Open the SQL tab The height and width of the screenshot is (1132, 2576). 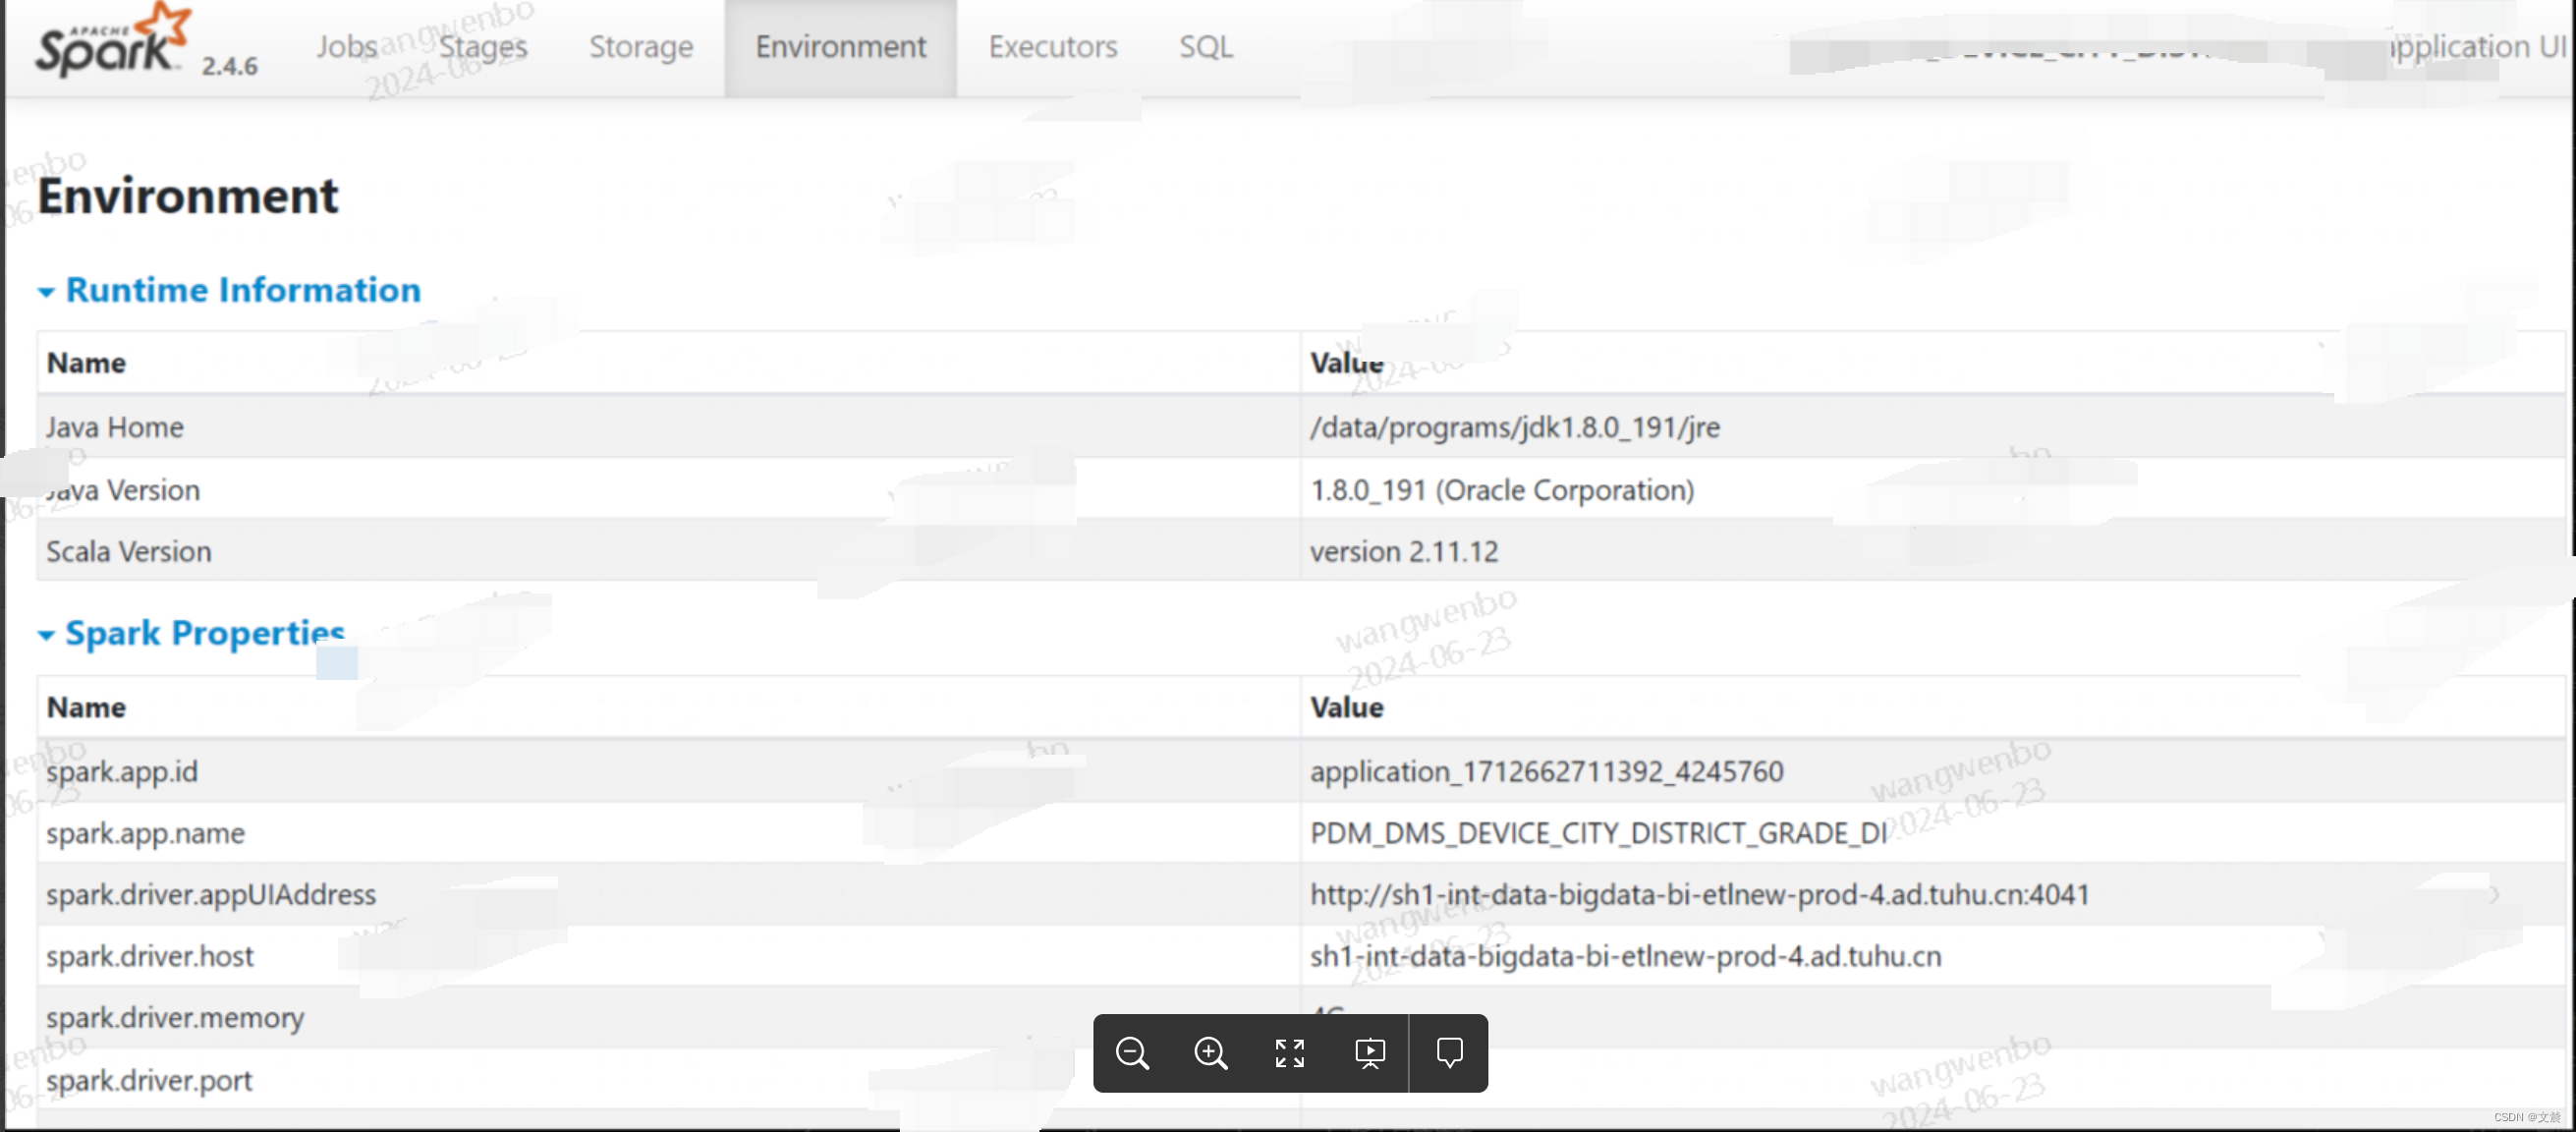point(1205,46)
